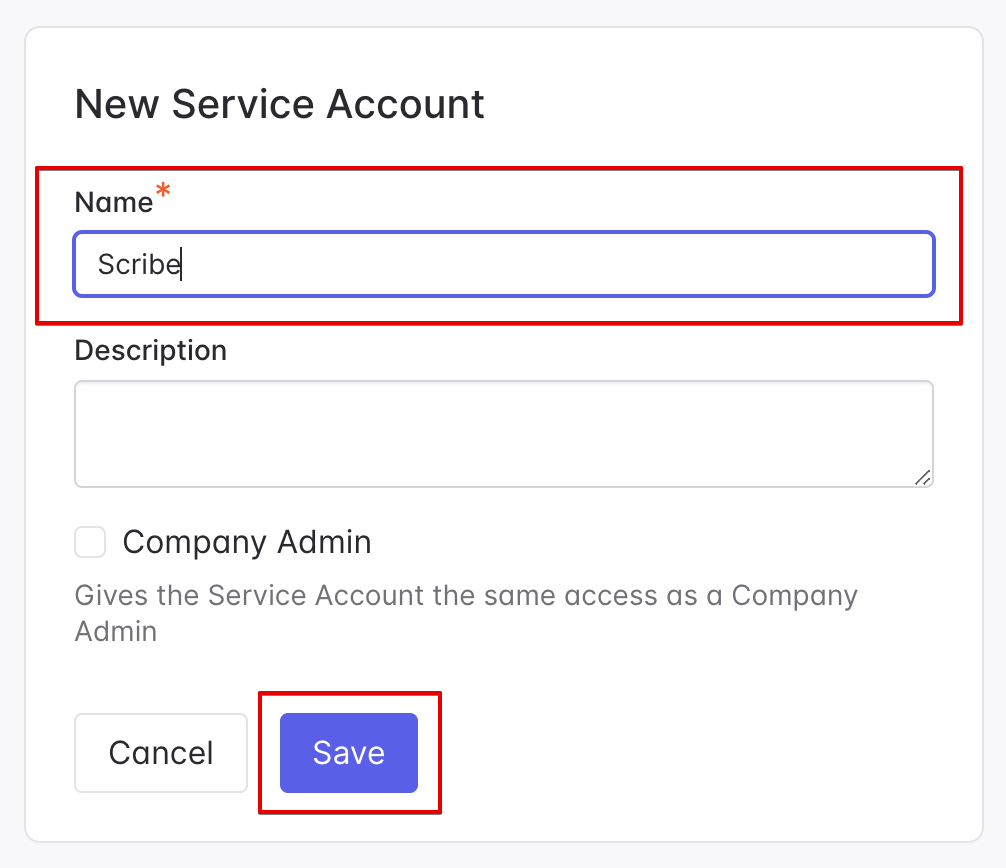Click the empty right end of the Name field
Screen dimensions: 1006x868
pos(800,265)
